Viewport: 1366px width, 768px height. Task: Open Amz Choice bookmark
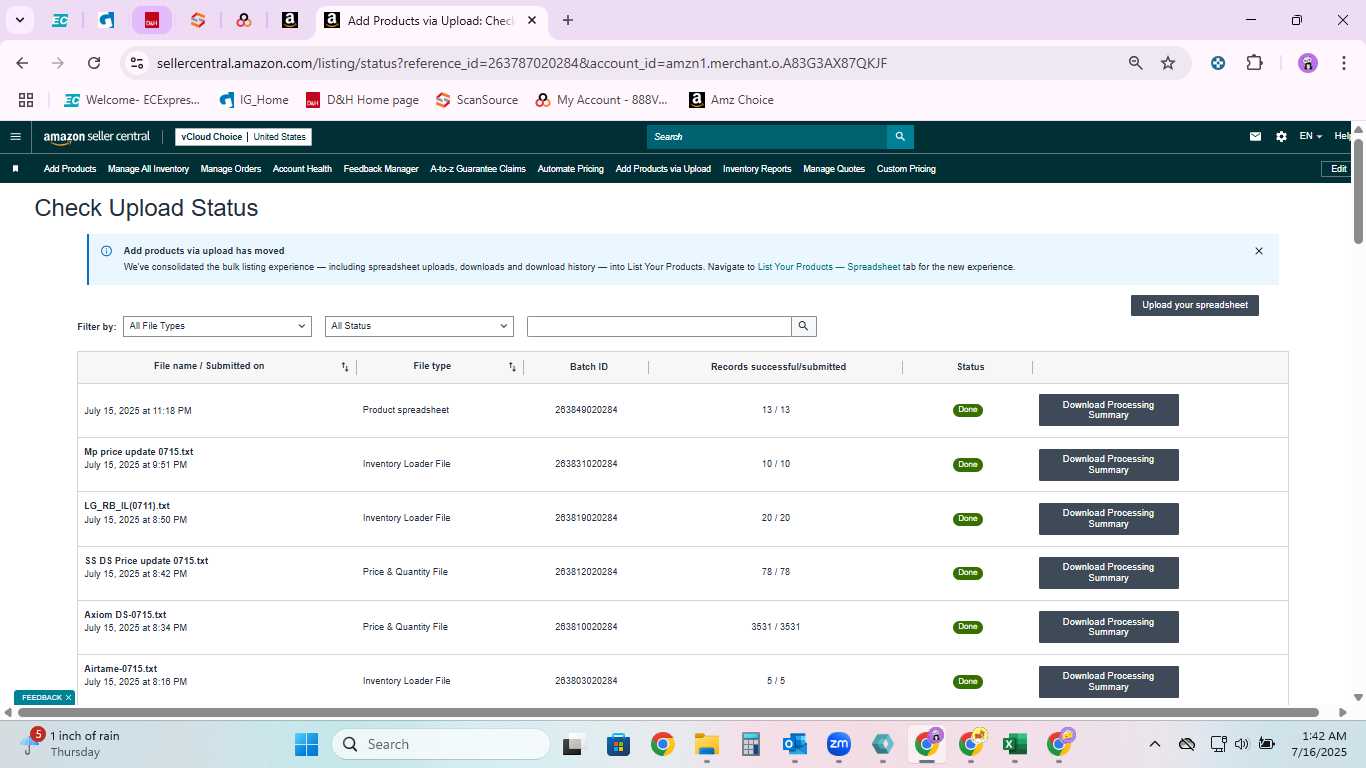pyautogui.click(x=731, y=100)
